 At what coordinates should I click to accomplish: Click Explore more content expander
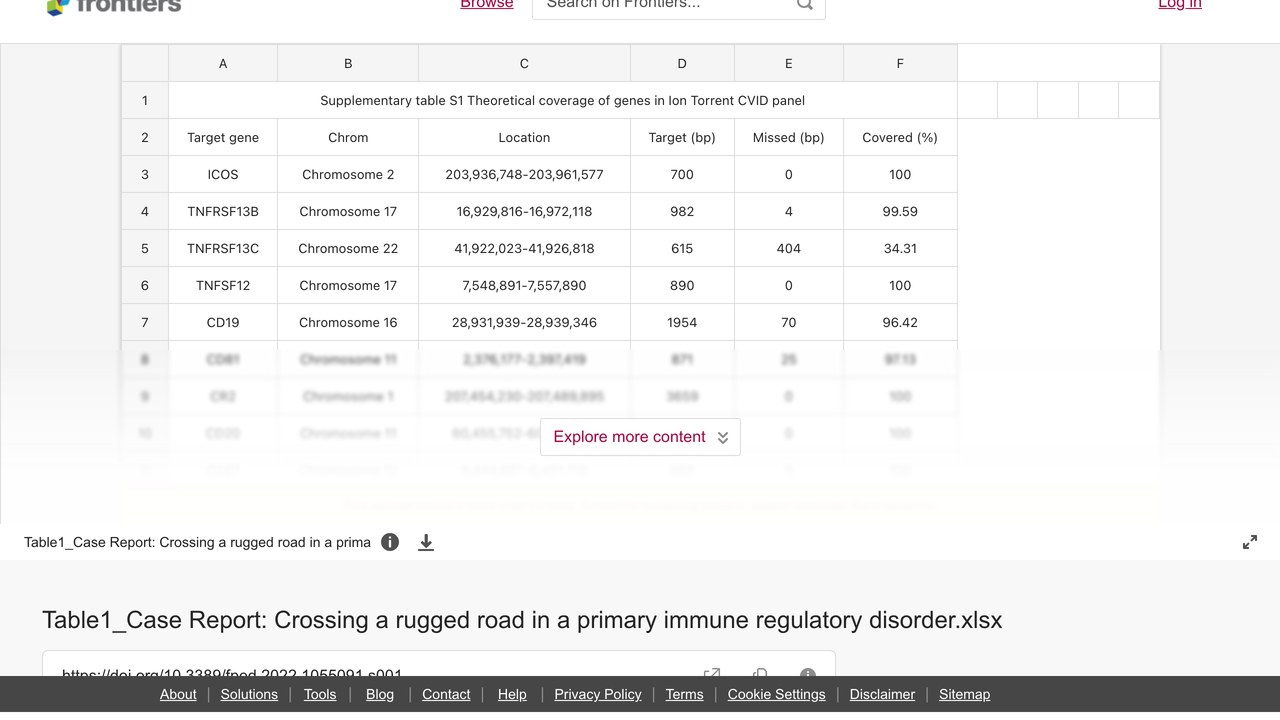pyautogui.click(x=640, y=437)
